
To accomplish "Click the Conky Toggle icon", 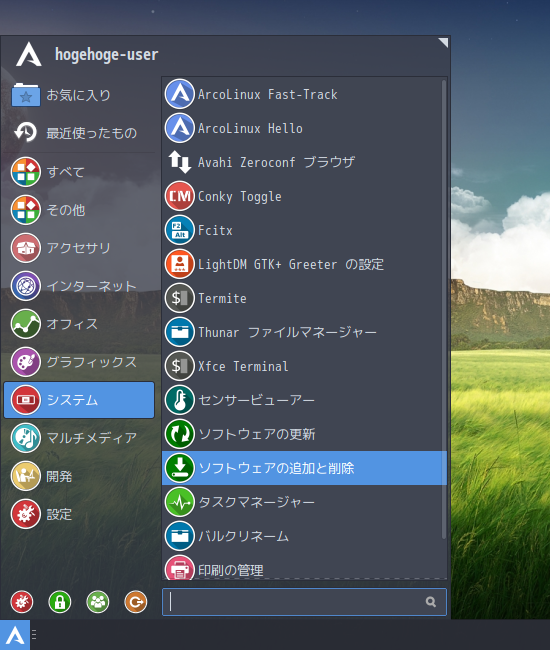I will click(179, 196).
